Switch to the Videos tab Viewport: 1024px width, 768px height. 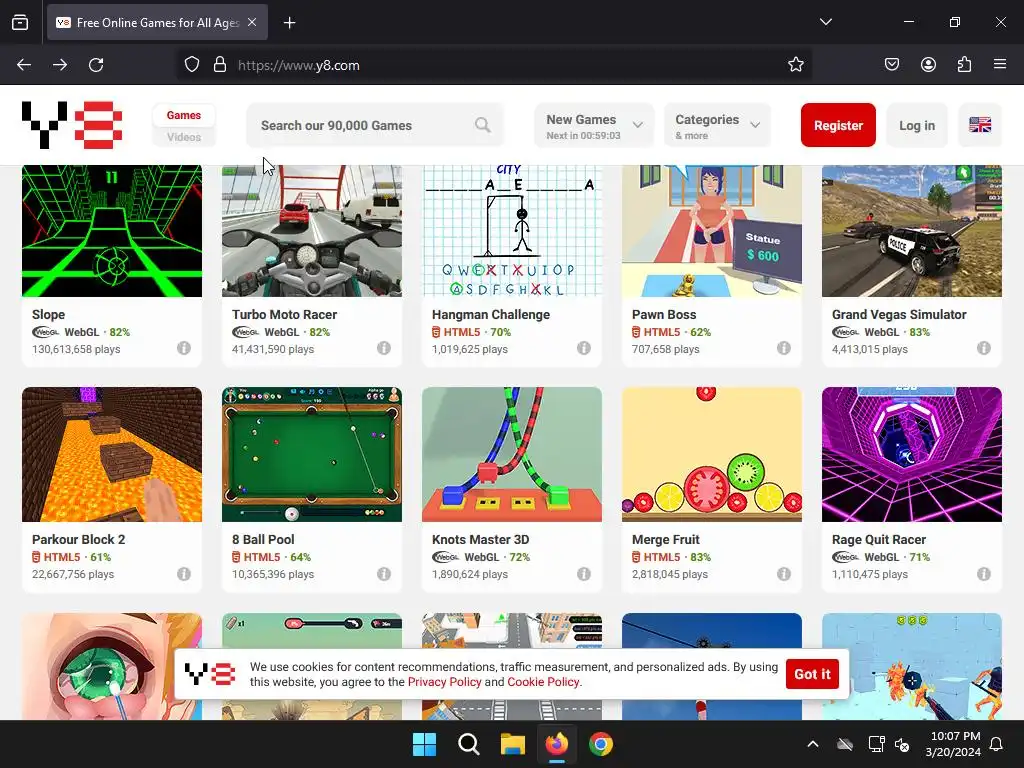point(184,137)
